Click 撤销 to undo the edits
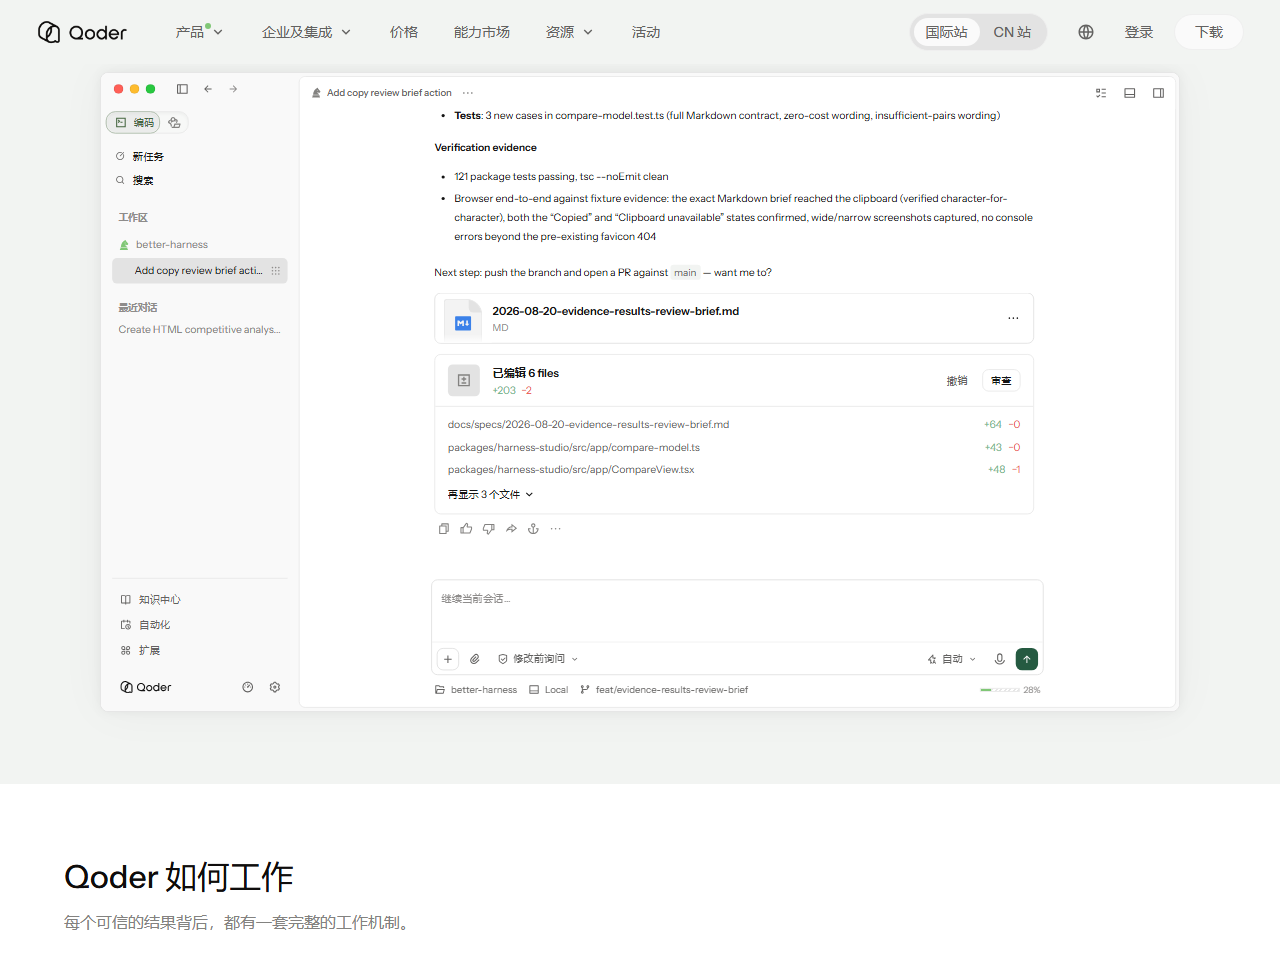The height and width of the screenshot is (960, 1280). coord(957,381)
